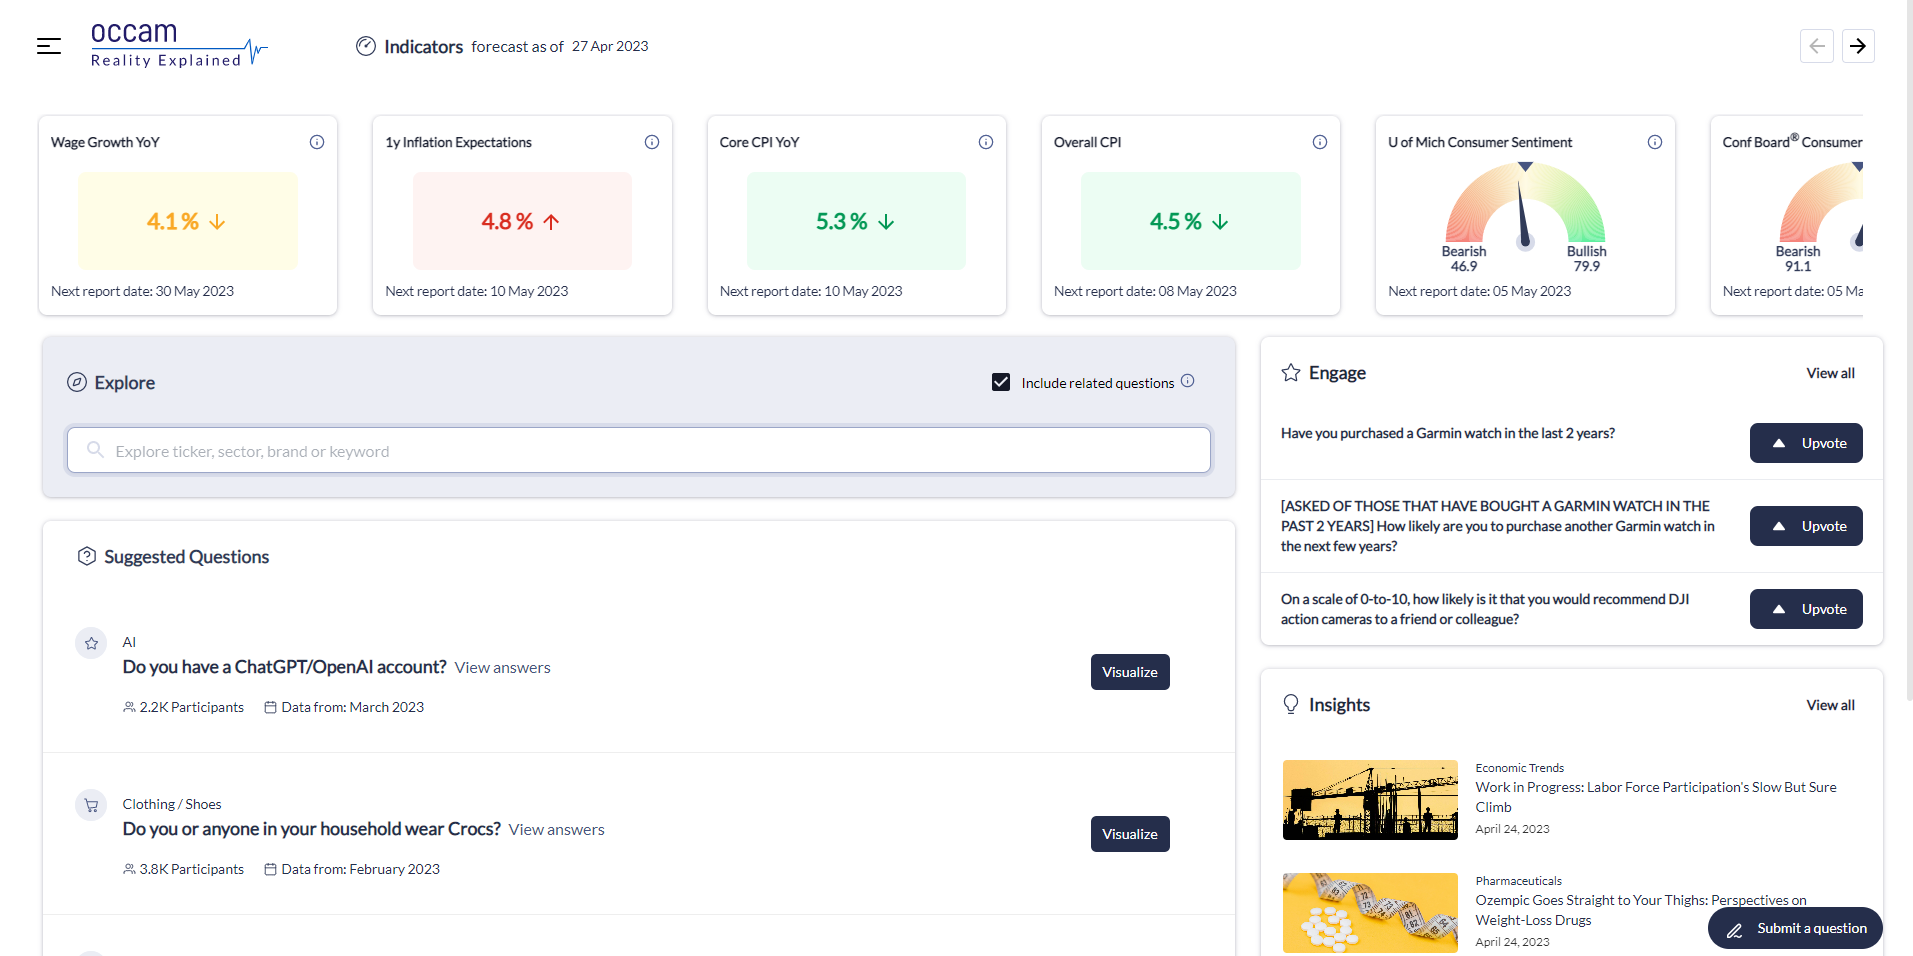Click the Indicators clock icon in header
Viewport: 1913px width, 956px height.
366,46
